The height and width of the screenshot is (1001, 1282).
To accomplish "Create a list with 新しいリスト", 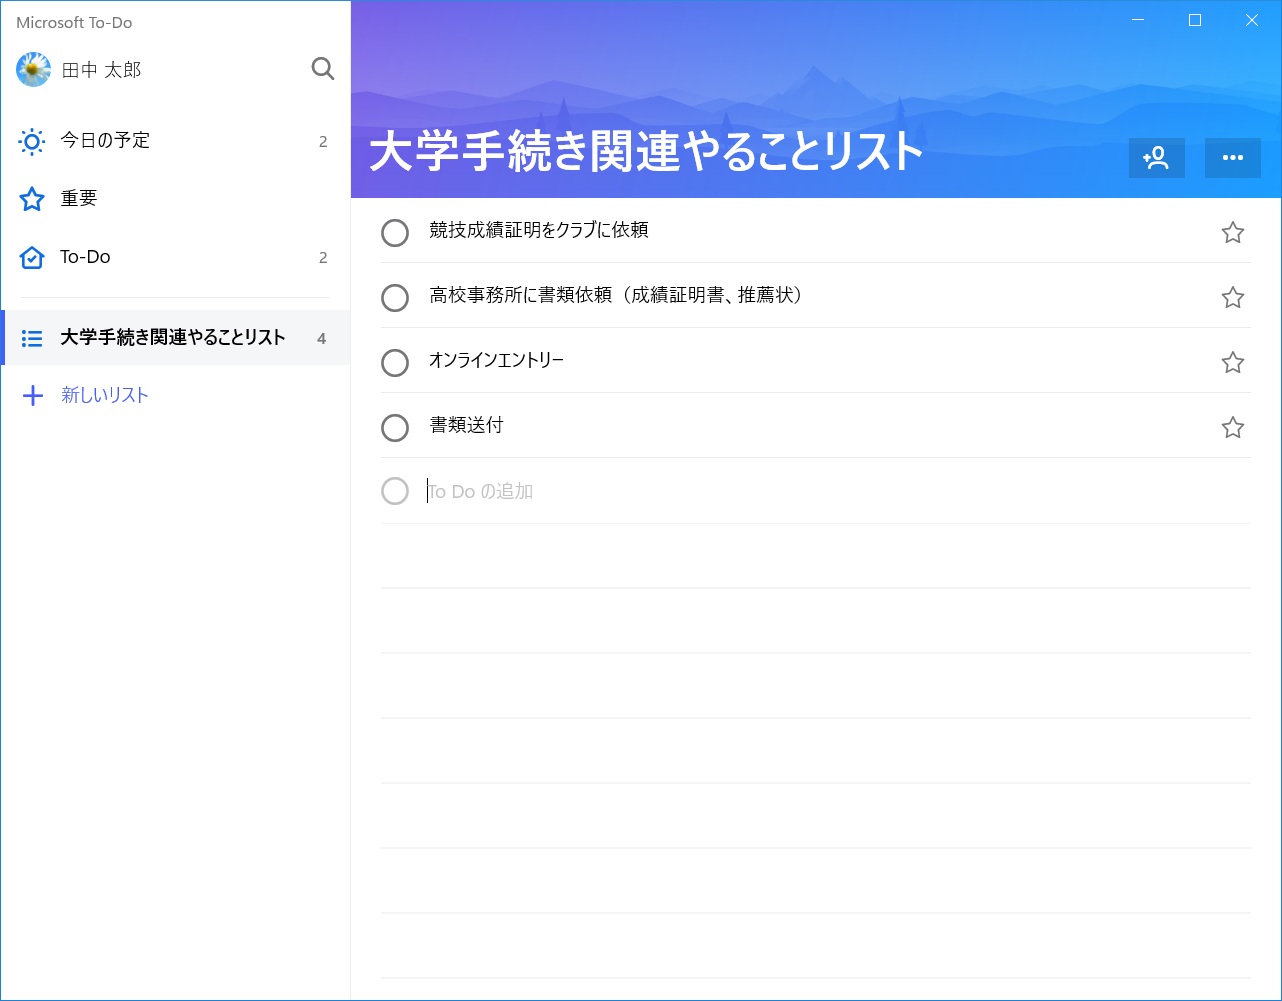I will tap(104, 395).
